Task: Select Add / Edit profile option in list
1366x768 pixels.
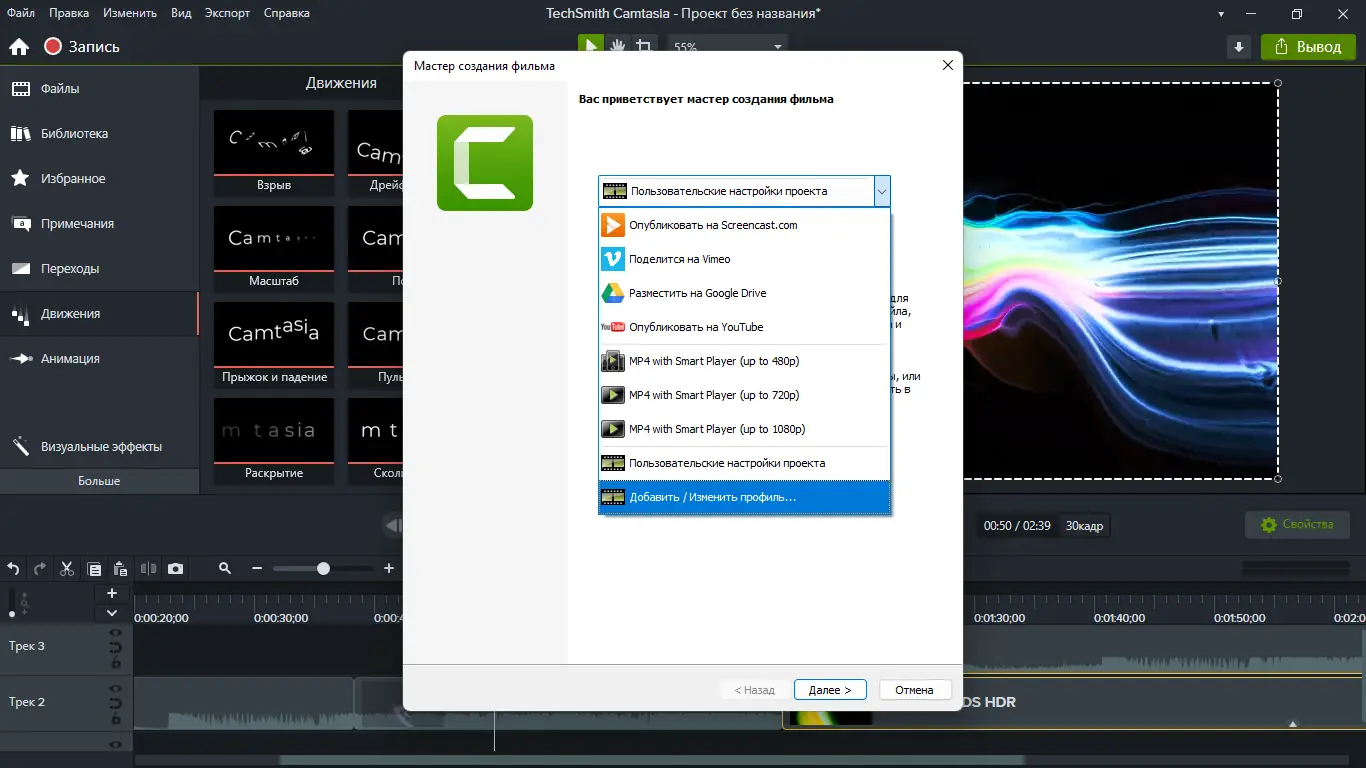Action: [x=744, y=497]
